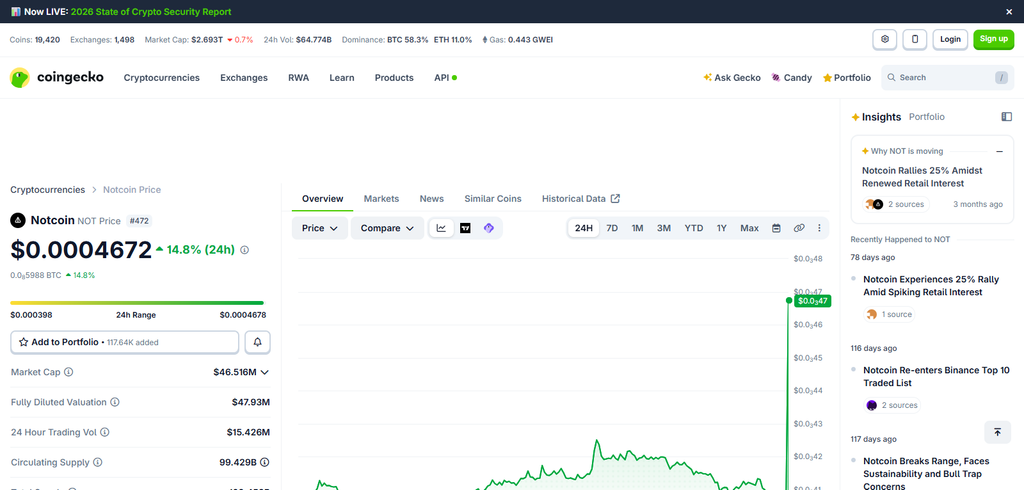Open the Products menu
The width and height of the screenshot is (1024, 490).
click(x=394, y=78)
